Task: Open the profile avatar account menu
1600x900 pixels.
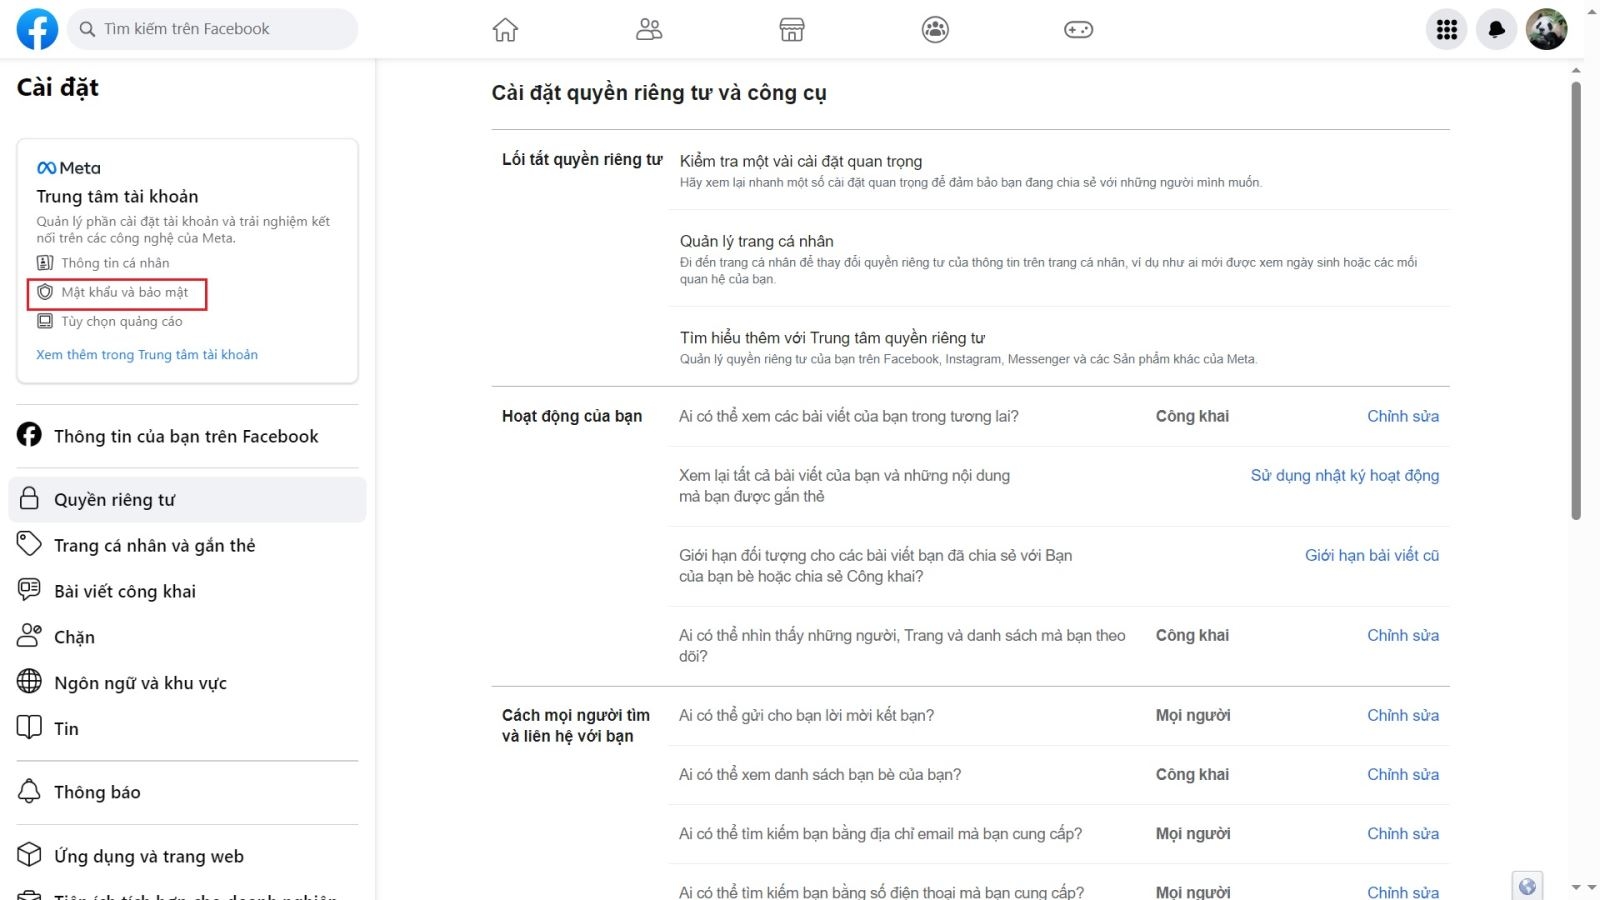Action: [x=1546, y=30]
